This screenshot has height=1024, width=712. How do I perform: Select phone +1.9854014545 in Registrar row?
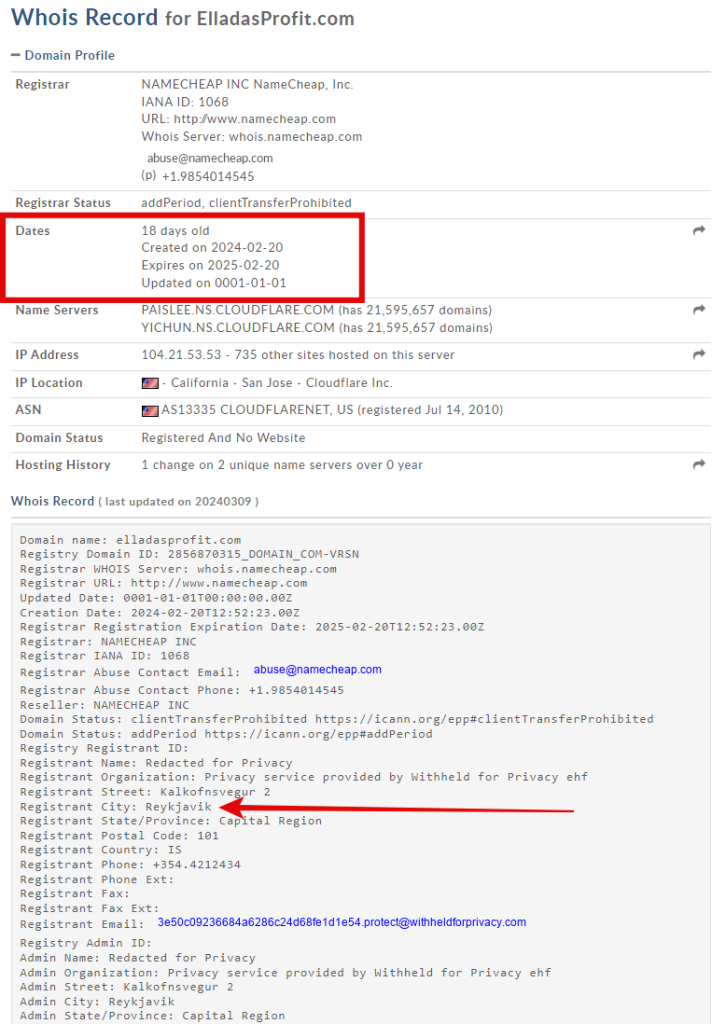click(208, 176)
